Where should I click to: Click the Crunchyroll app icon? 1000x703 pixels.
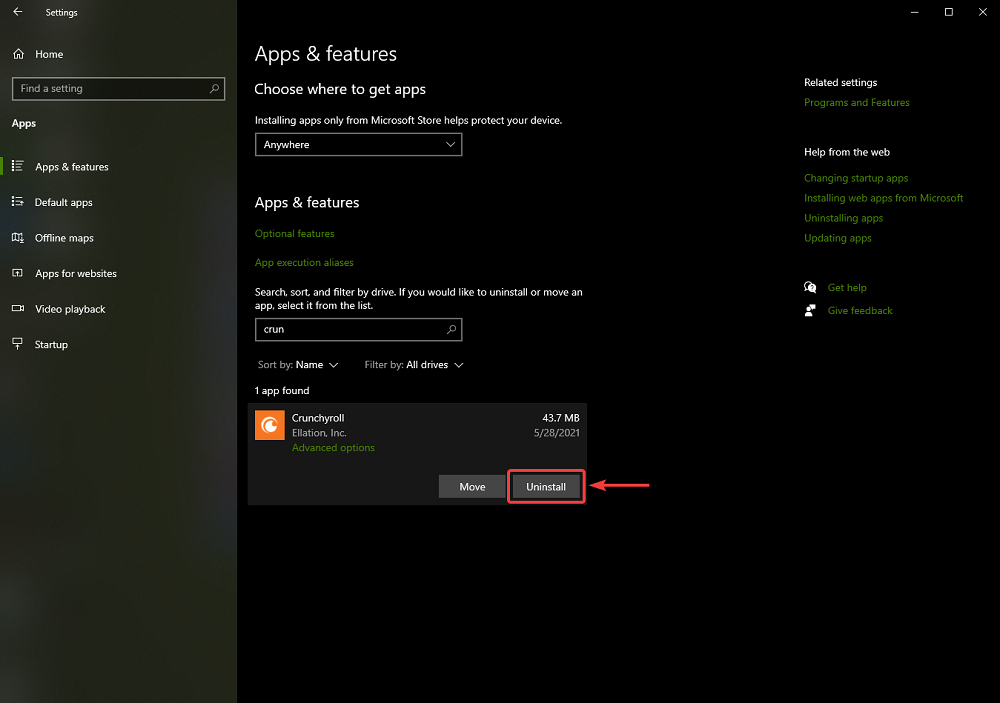270,426
